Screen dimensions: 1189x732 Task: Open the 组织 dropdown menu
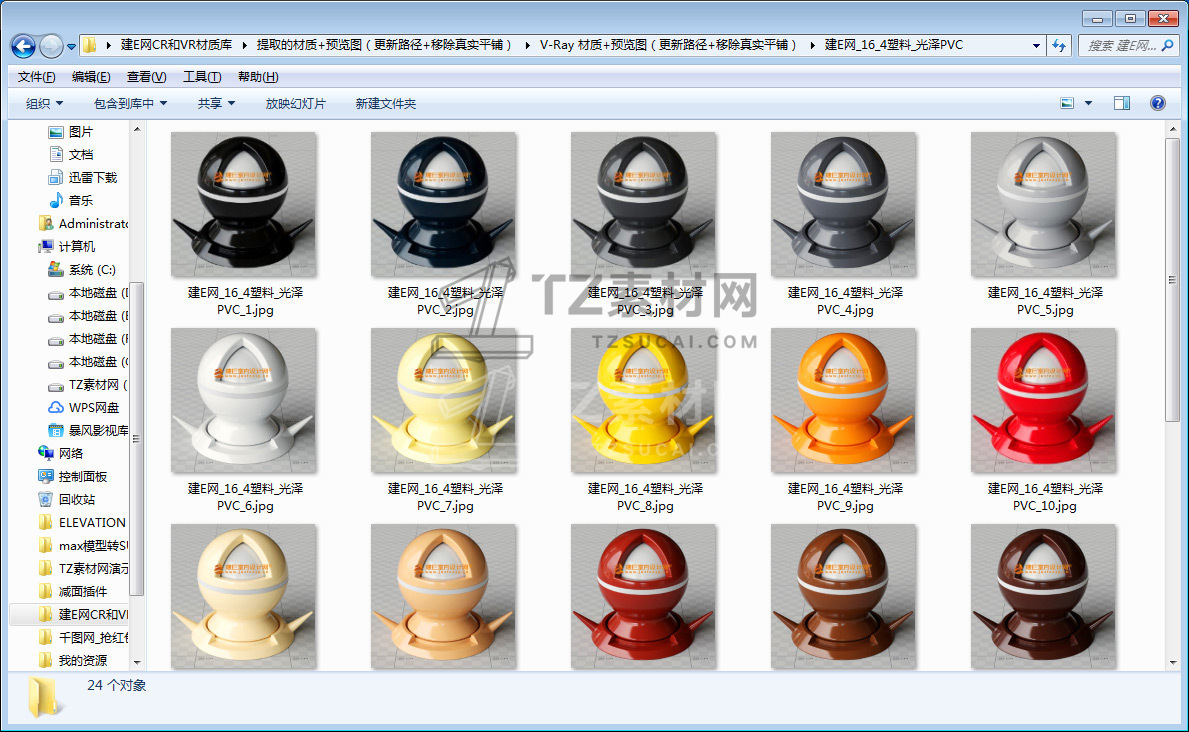(x=44, y=103)
